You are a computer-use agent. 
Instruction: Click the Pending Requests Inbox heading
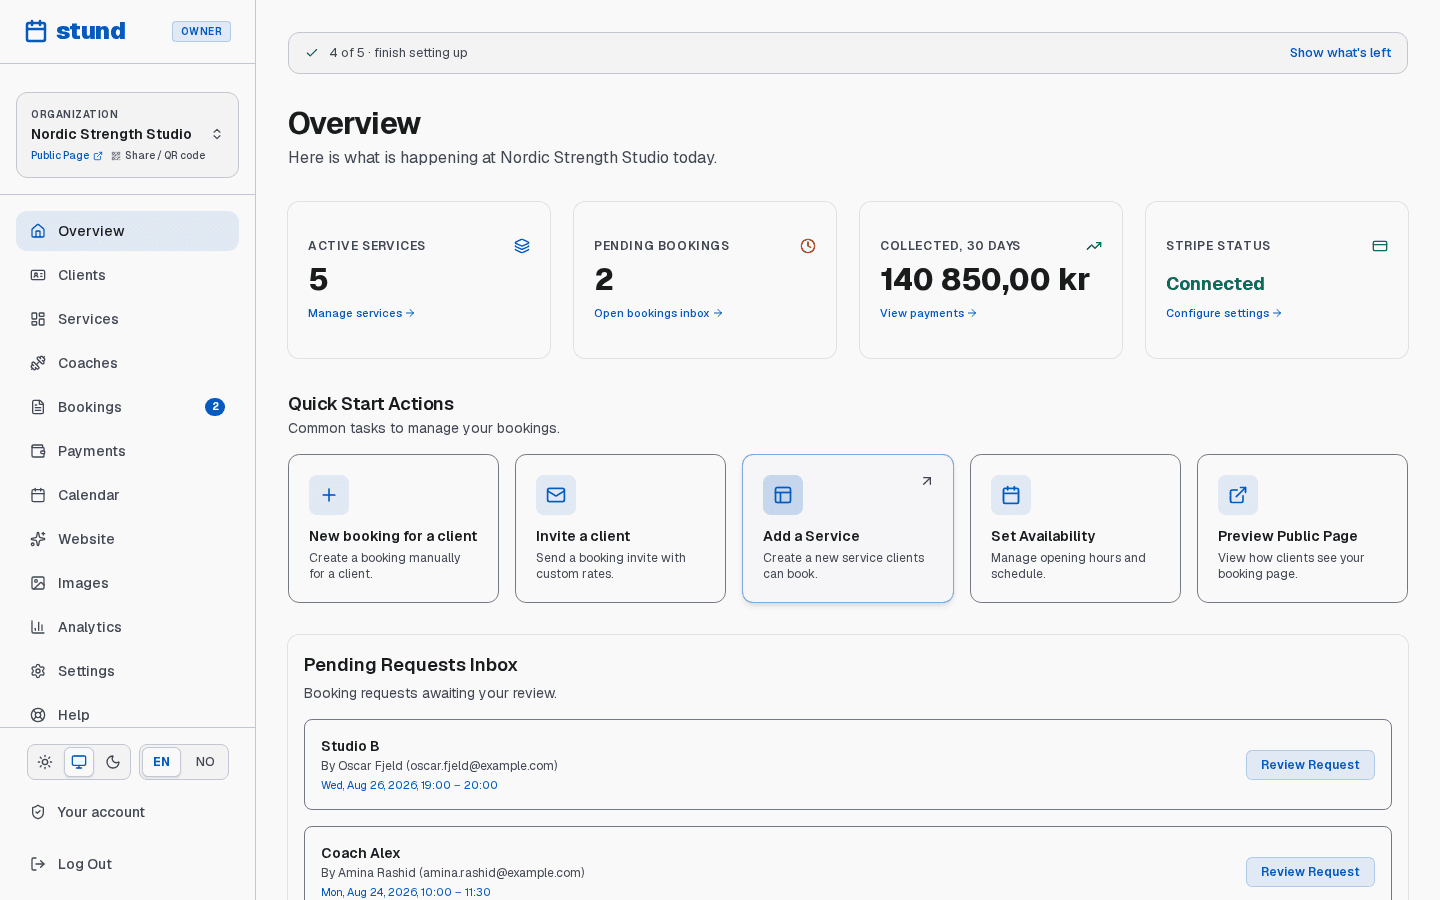(410, 665)
